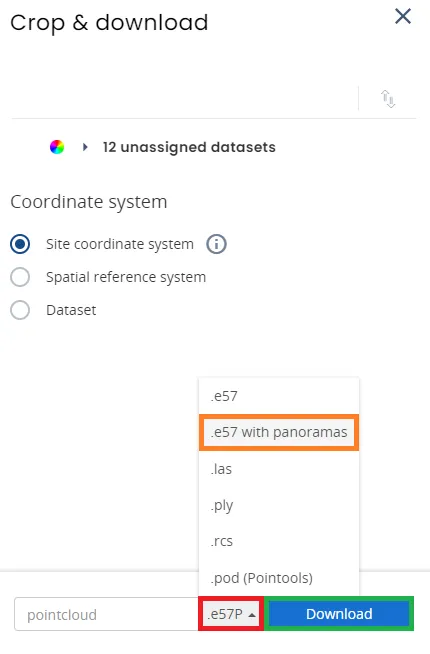
Task: Pick the .las format option
Action: (x=279, y=469)
